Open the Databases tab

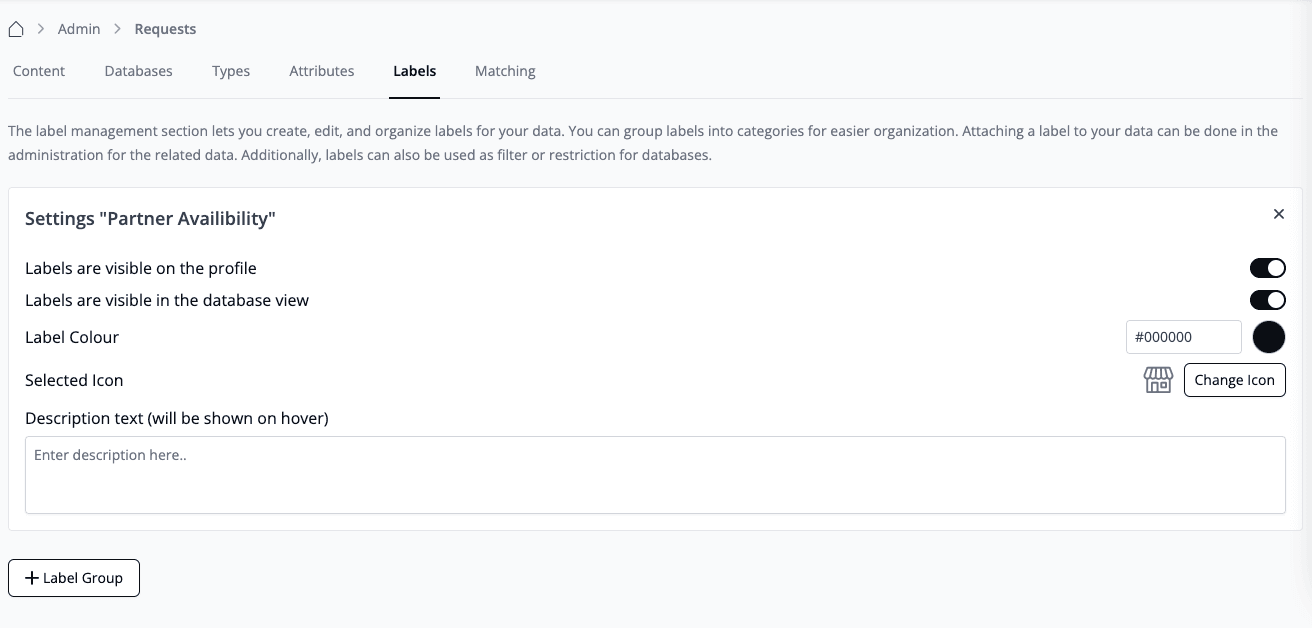[138, 71]
